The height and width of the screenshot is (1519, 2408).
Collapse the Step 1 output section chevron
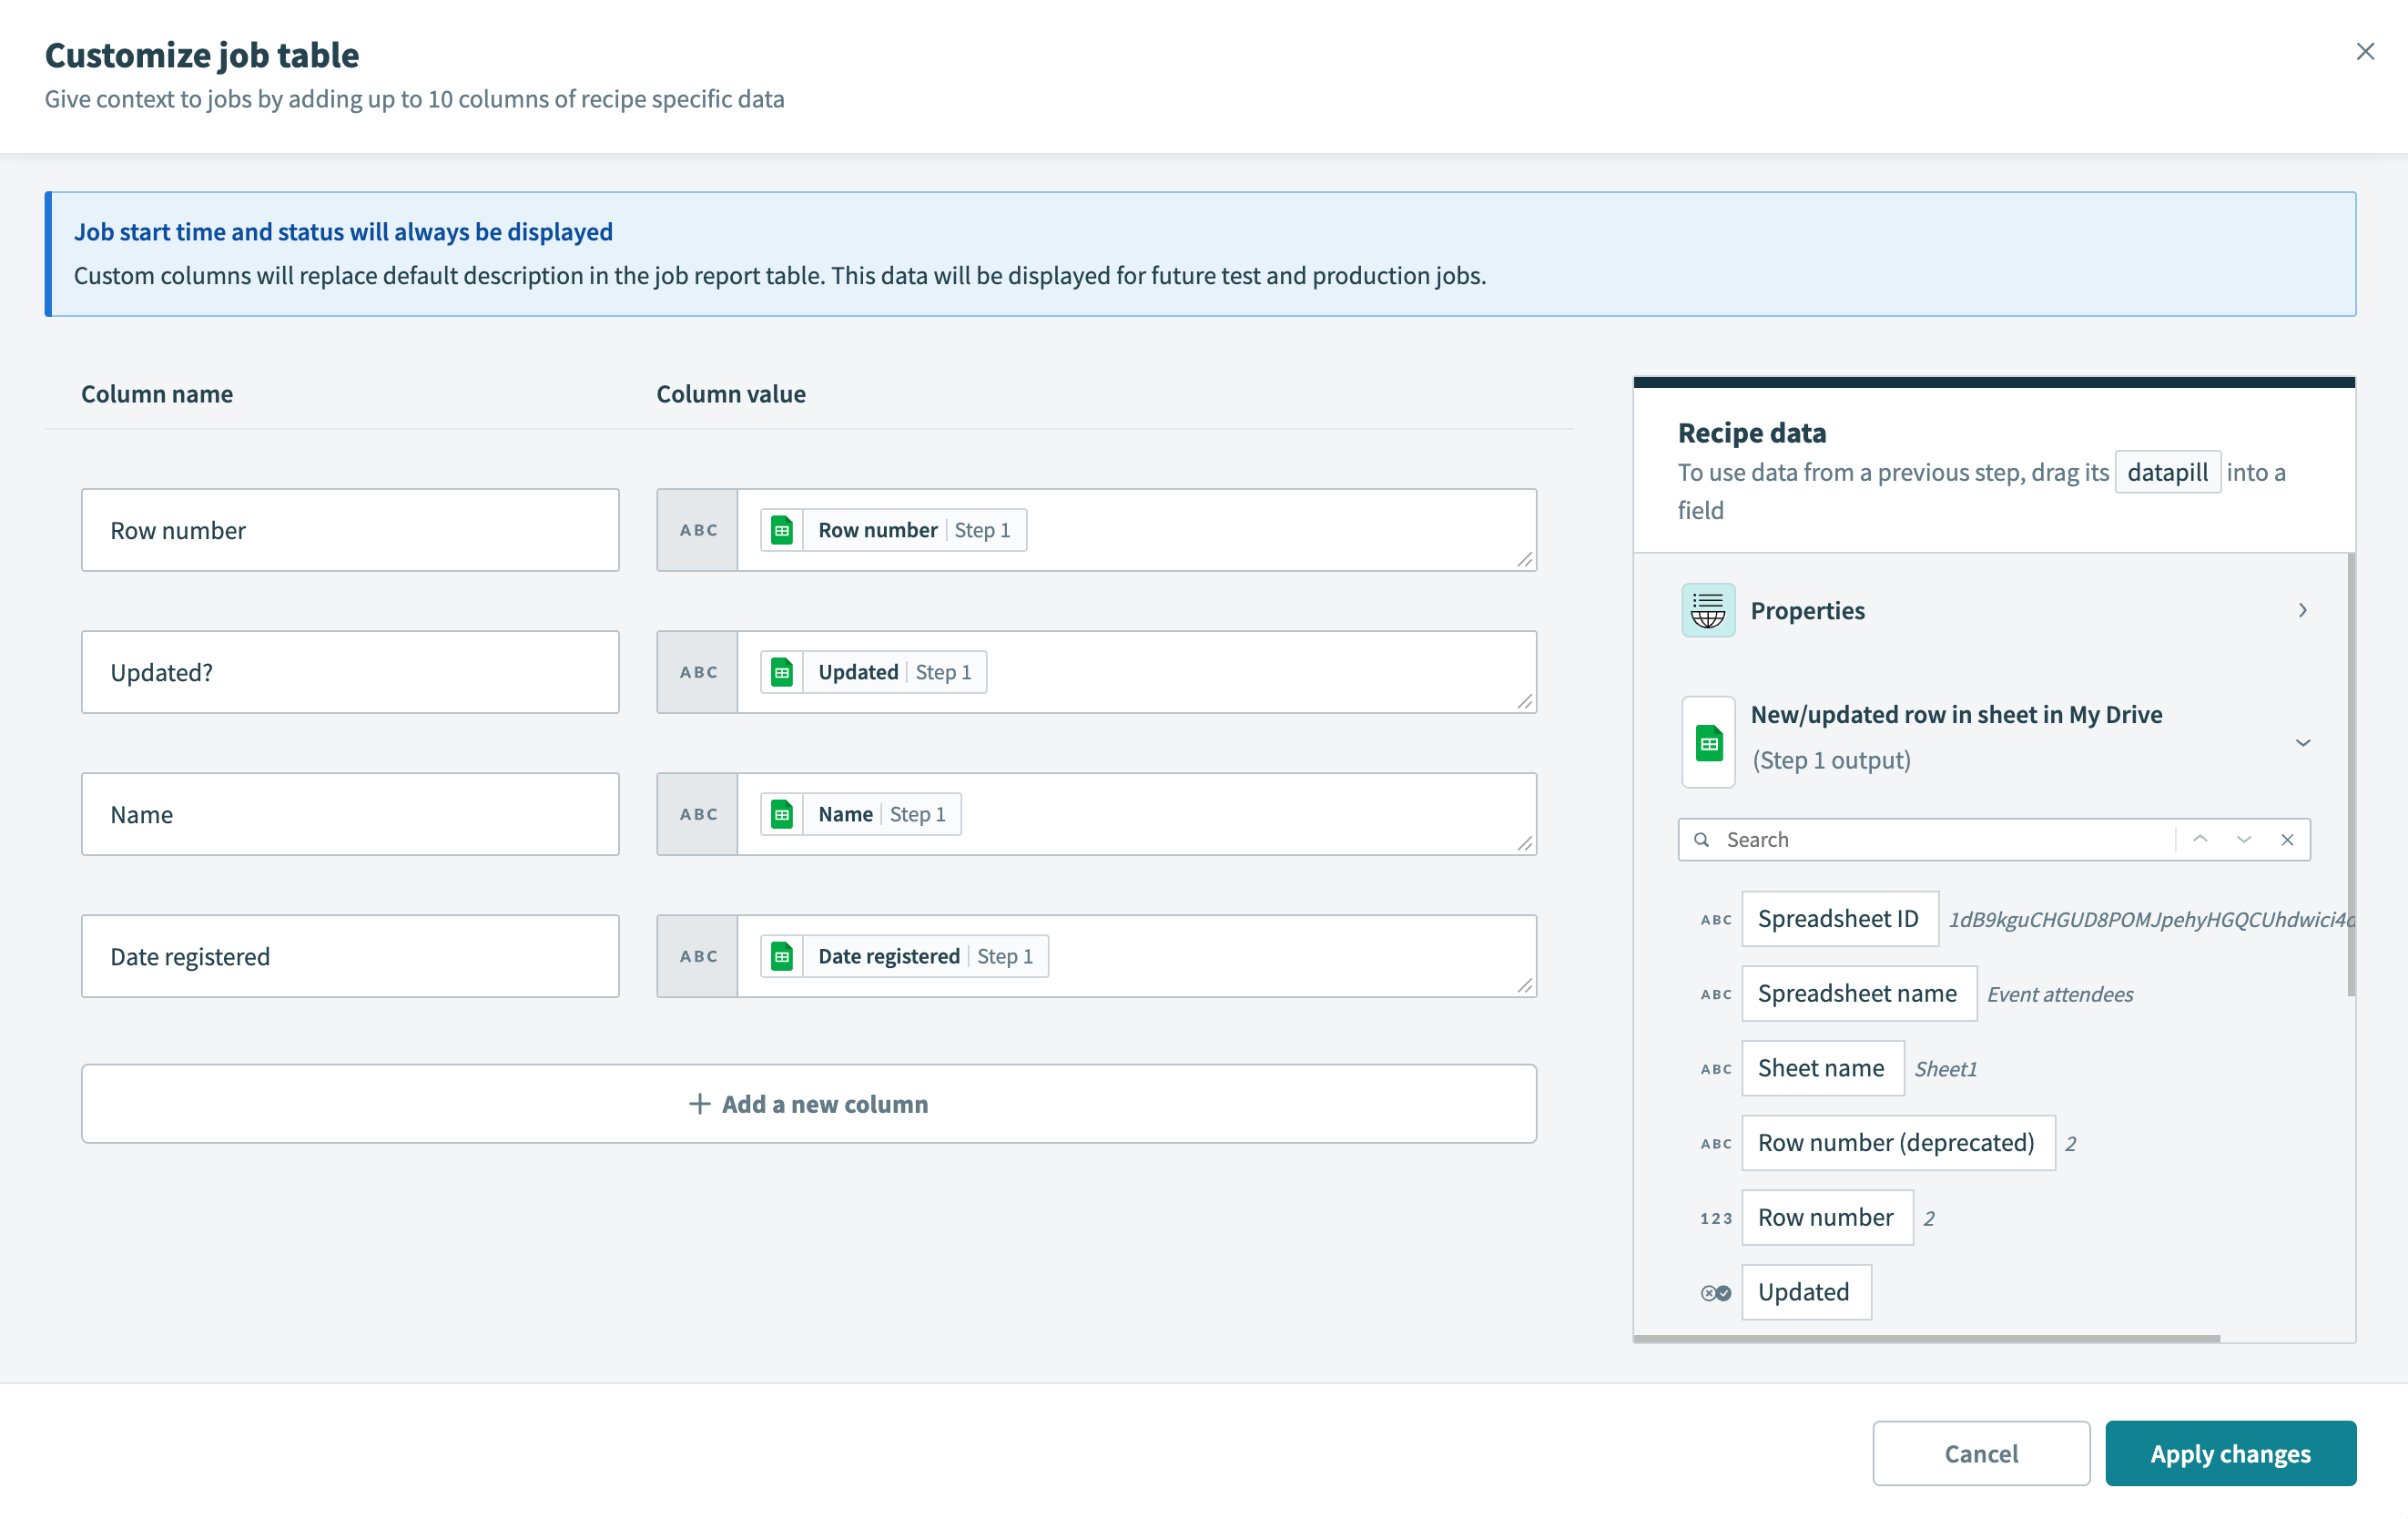2303,742
